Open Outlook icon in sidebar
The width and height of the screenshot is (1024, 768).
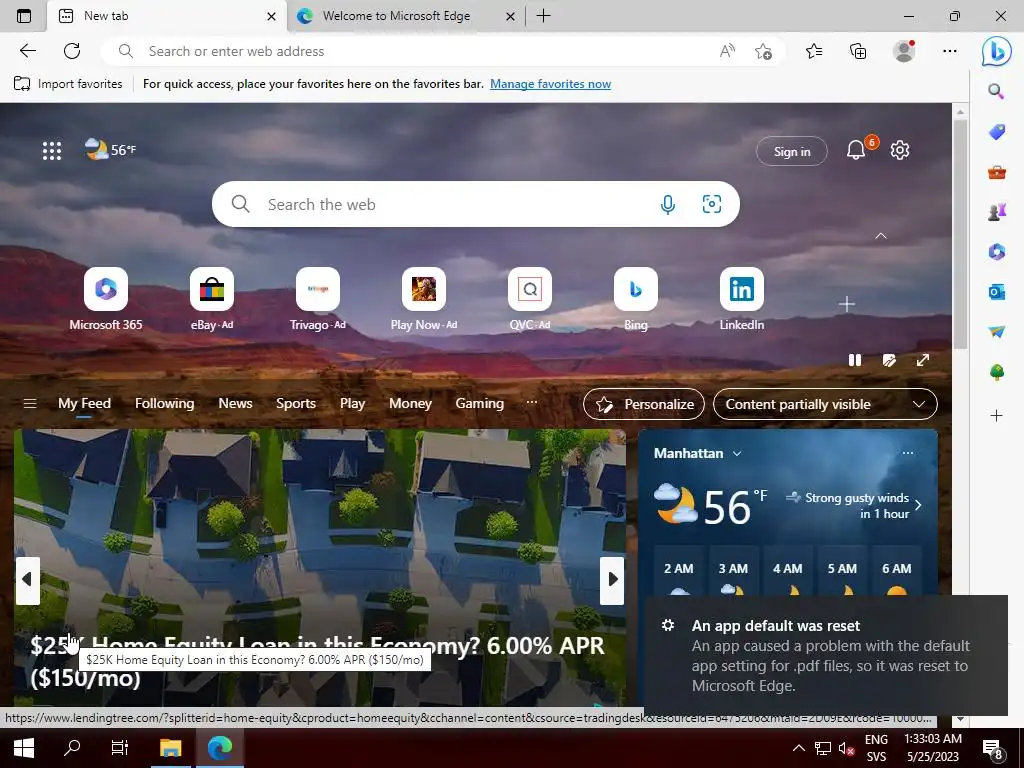coord(997,292)
